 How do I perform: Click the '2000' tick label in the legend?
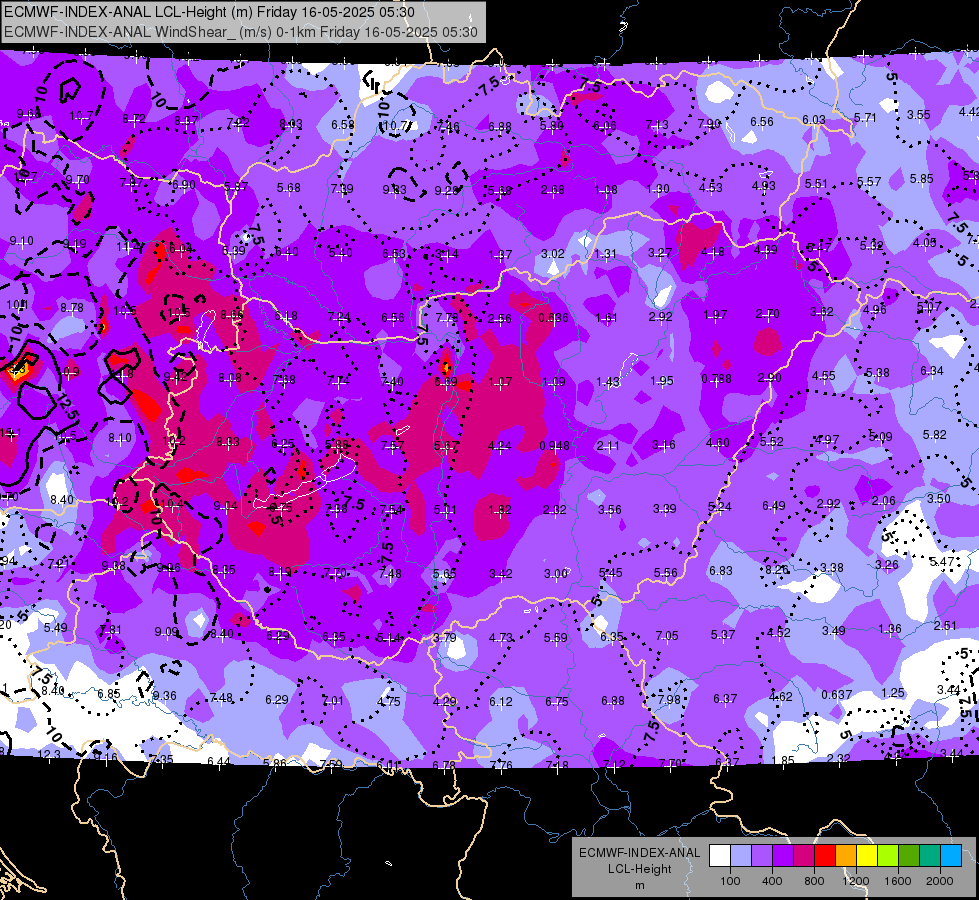[x=940, y=881]
